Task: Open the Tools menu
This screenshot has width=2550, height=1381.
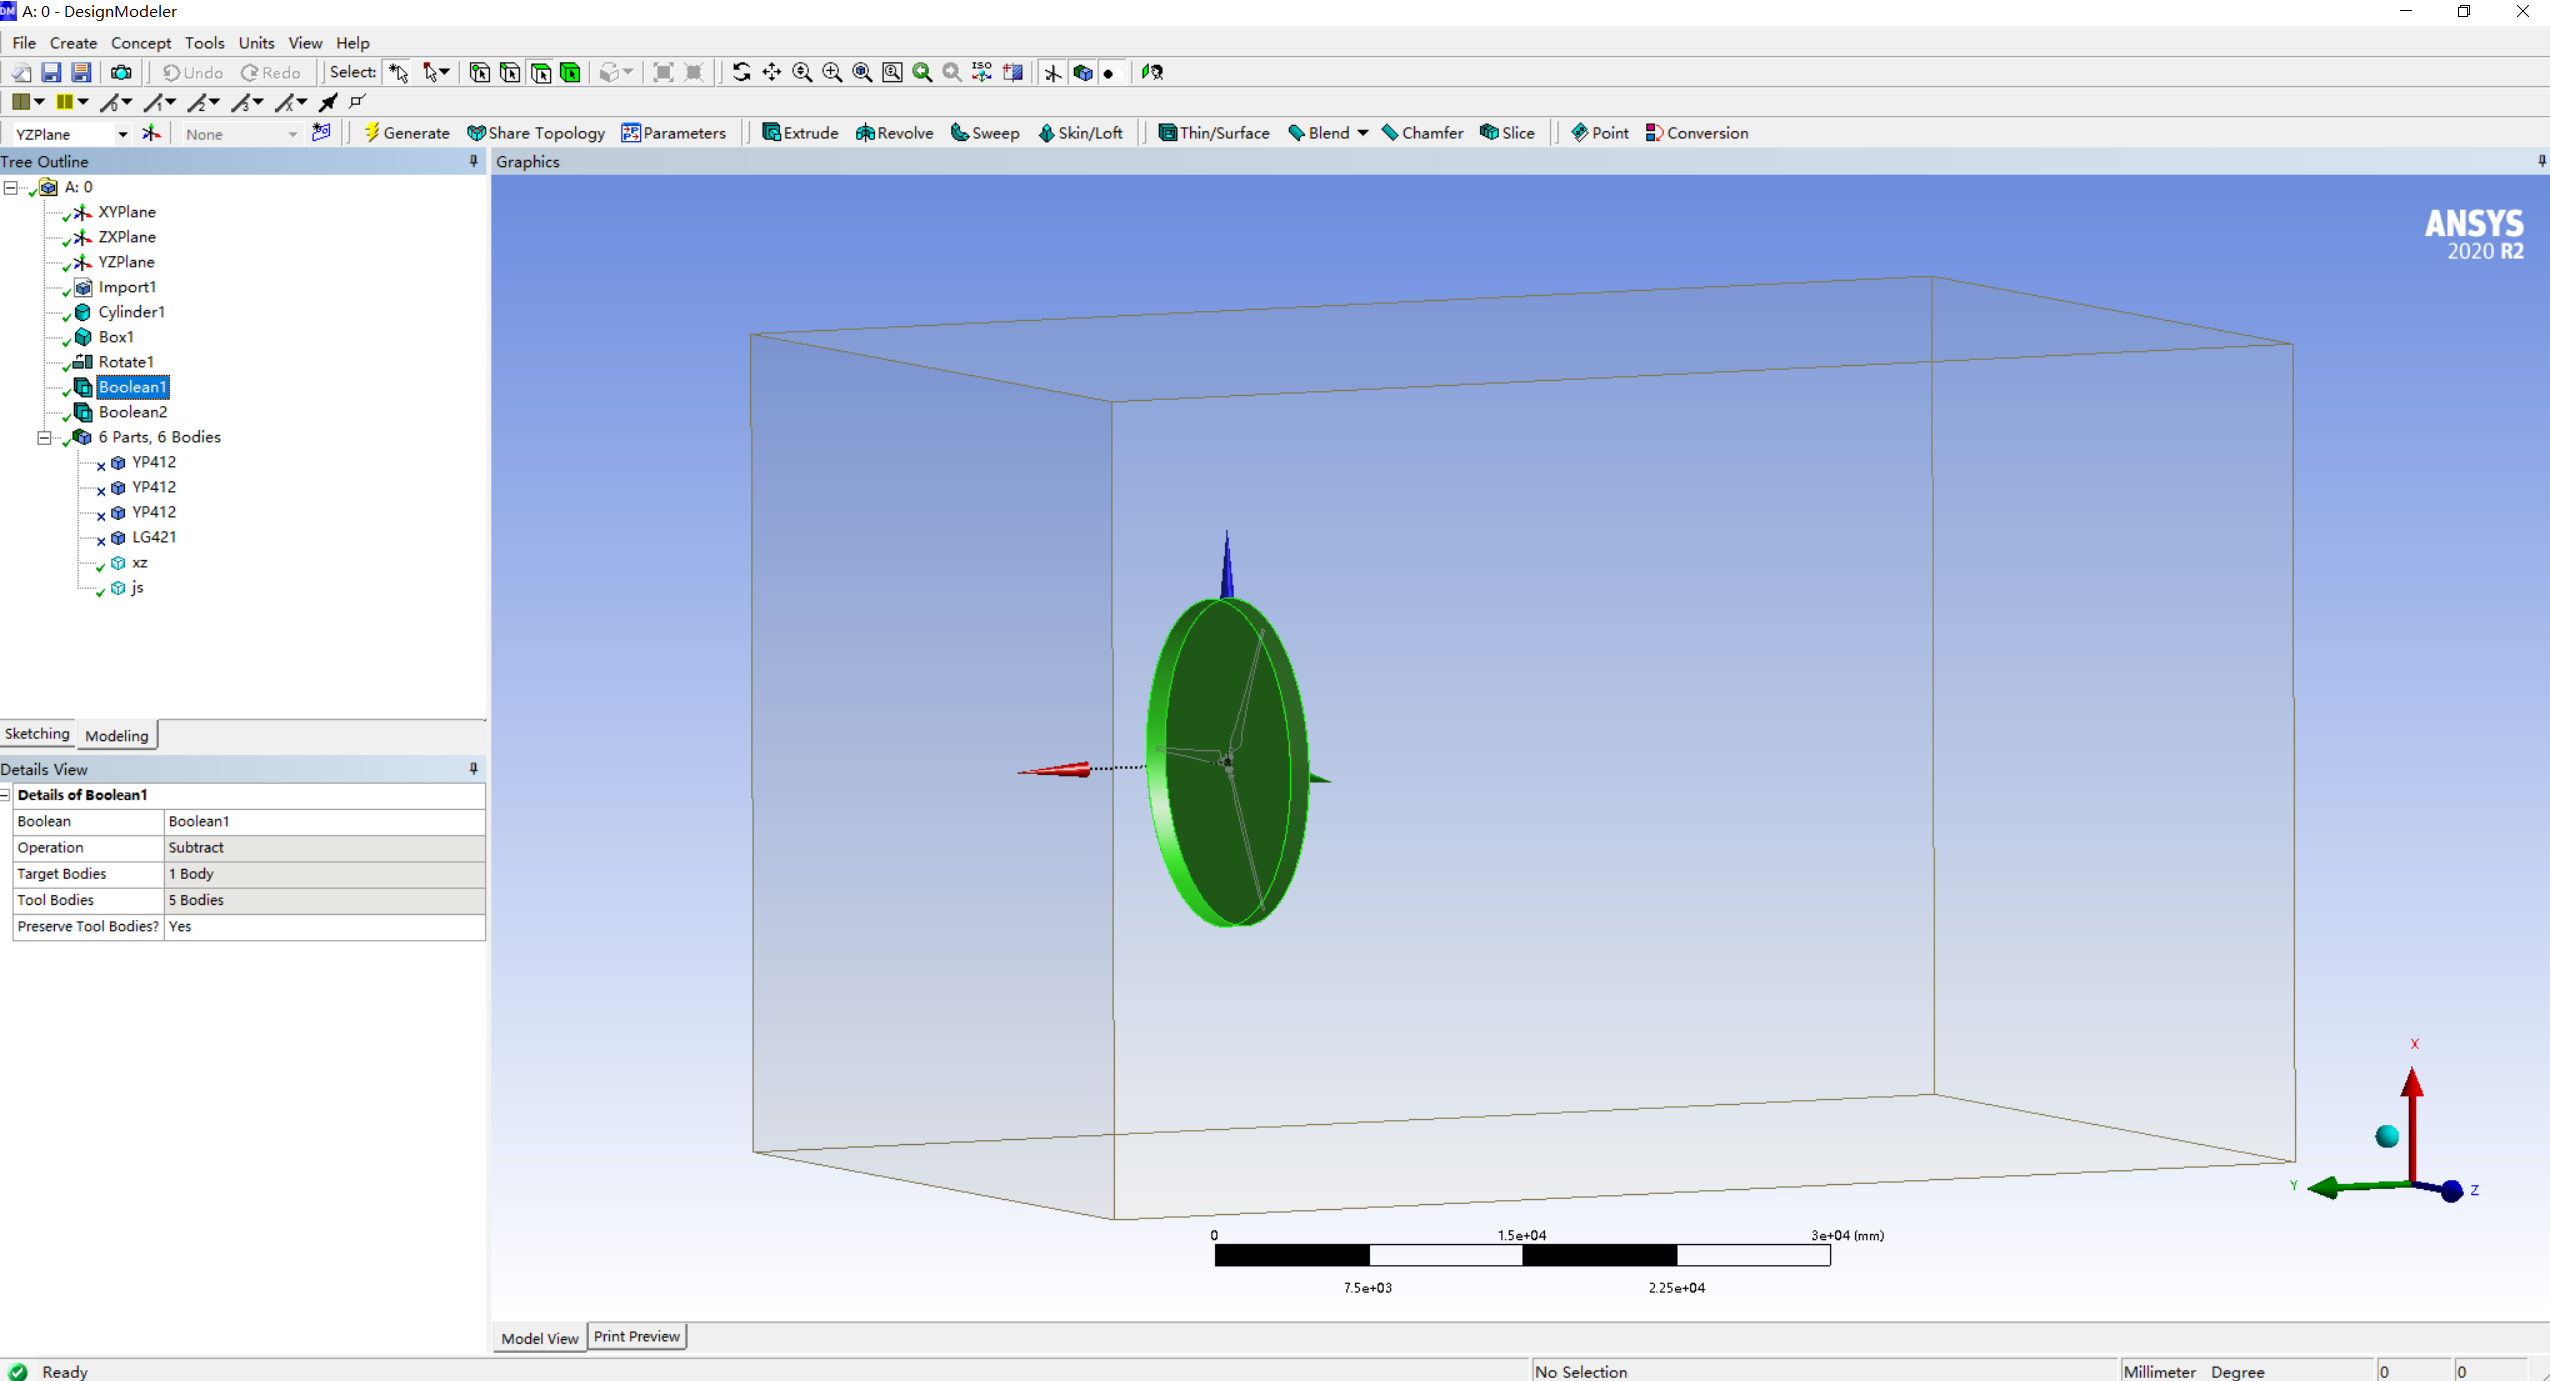Action: click(204, 43)
